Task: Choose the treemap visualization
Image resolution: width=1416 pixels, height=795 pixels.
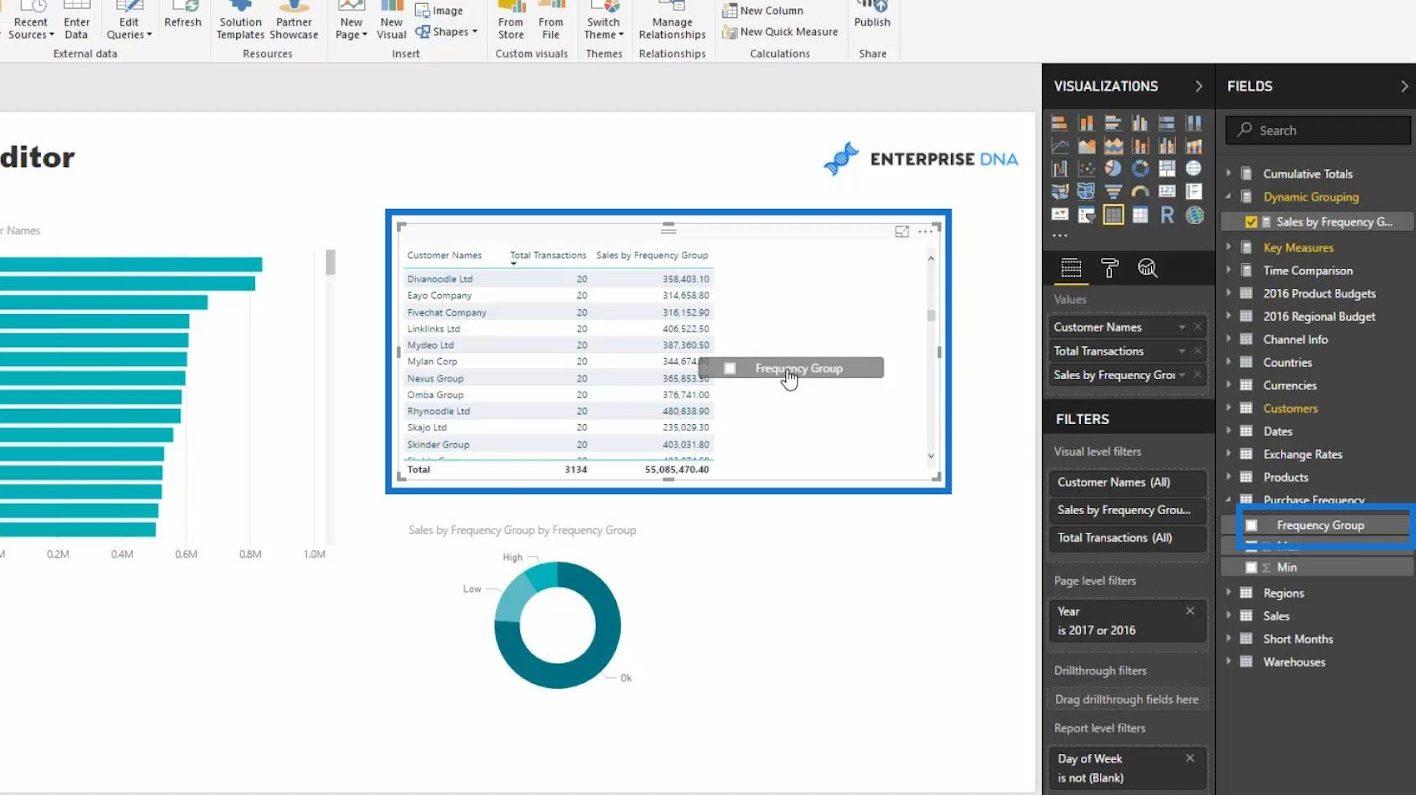Action: click(1167, 168)
